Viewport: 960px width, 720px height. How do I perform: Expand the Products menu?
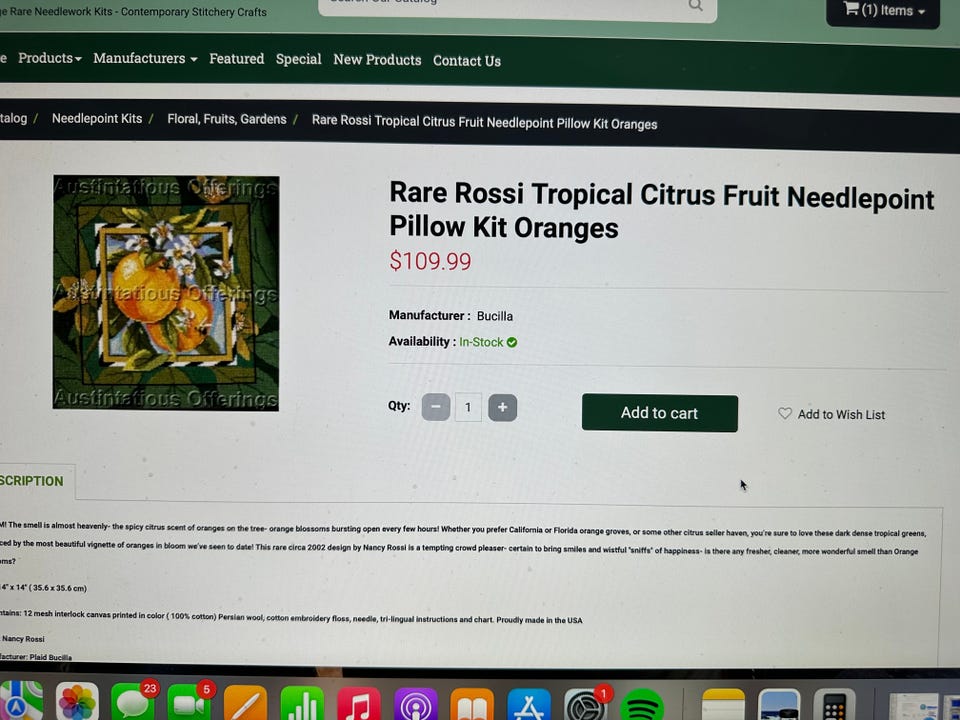pos(50,58)
